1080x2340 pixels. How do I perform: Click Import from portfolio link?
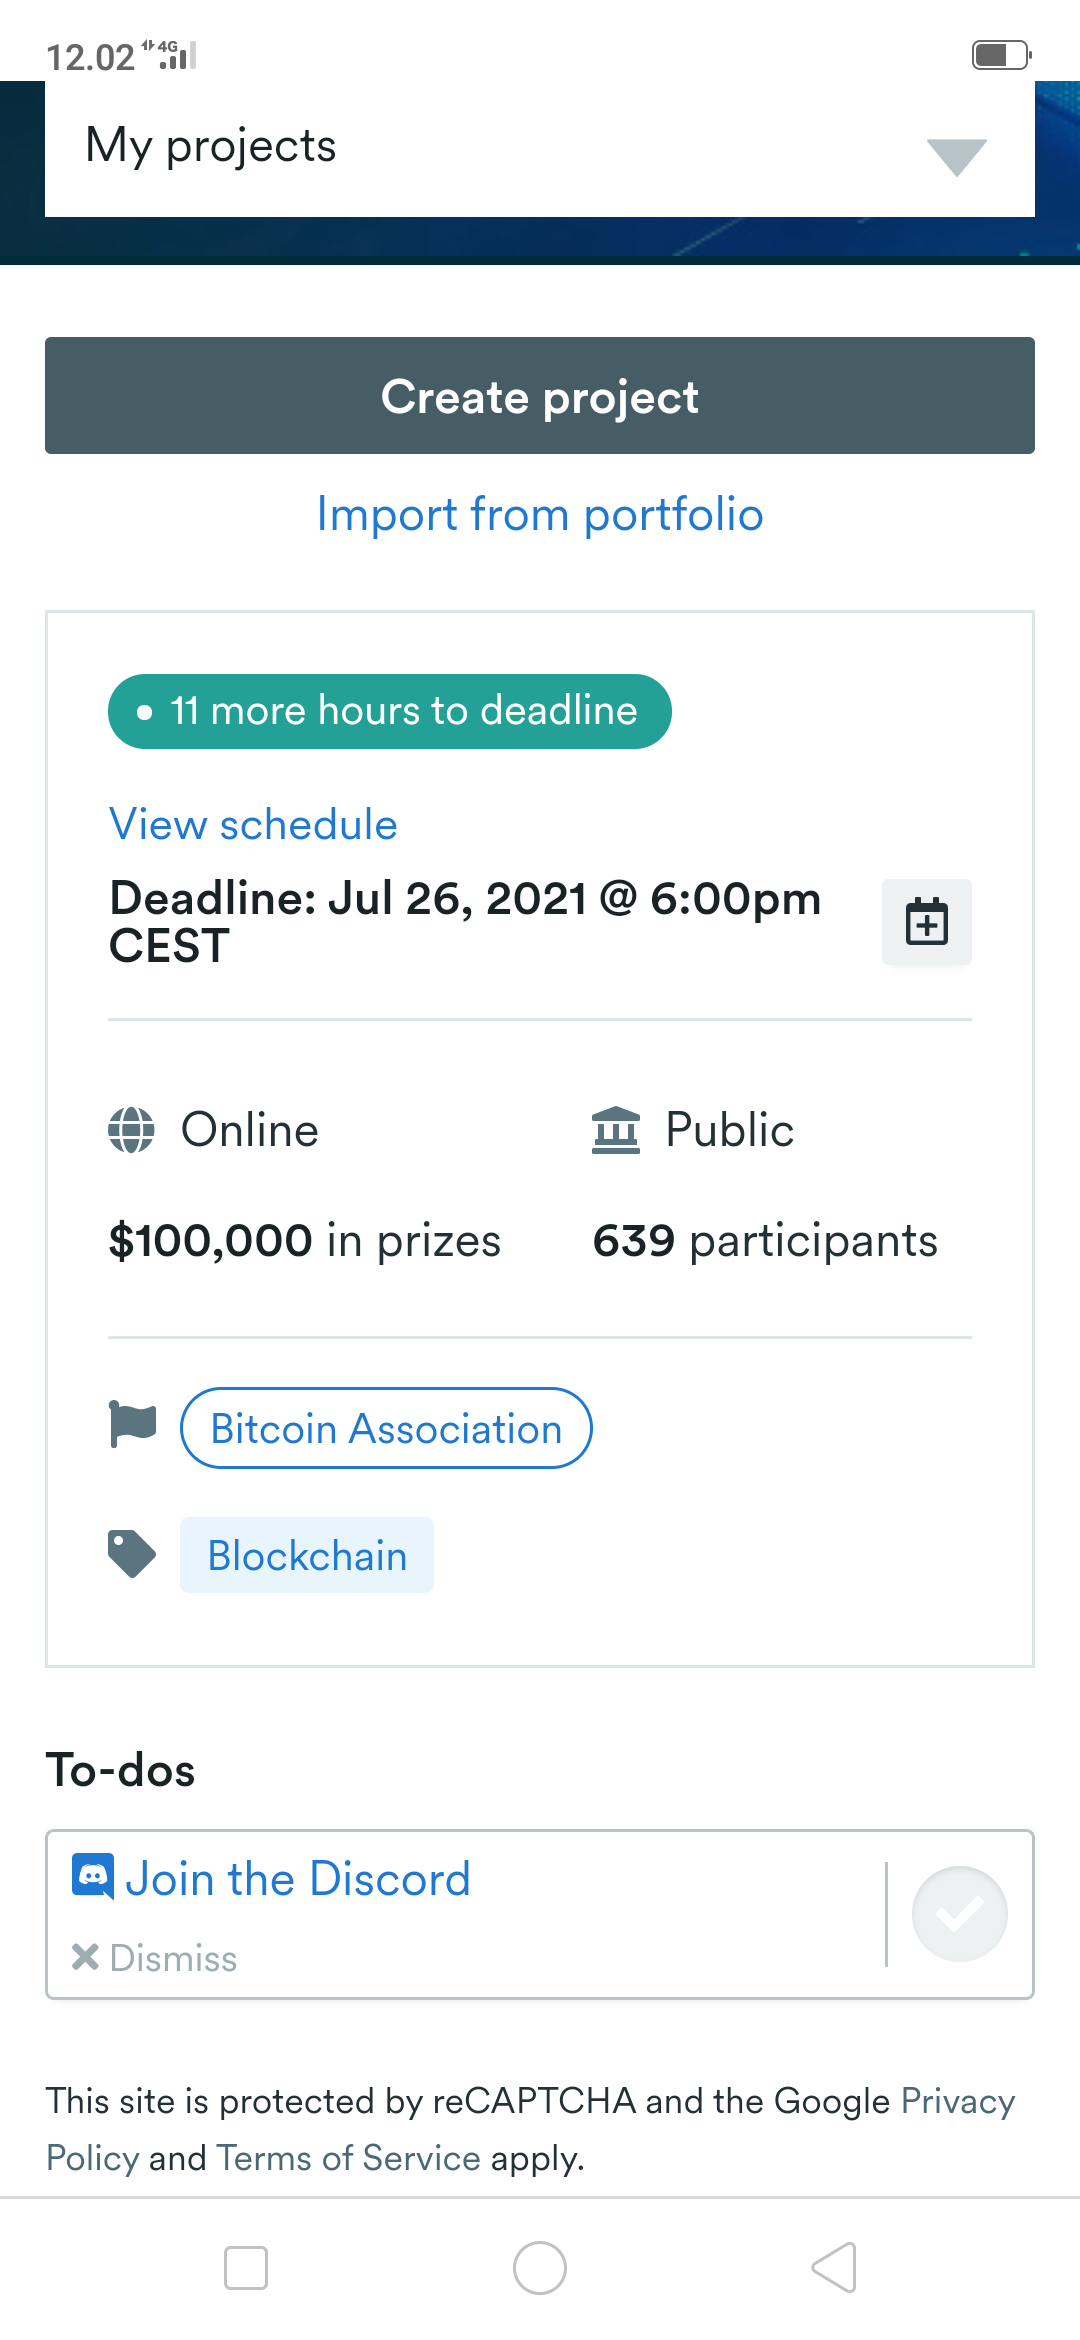point(540,515)
